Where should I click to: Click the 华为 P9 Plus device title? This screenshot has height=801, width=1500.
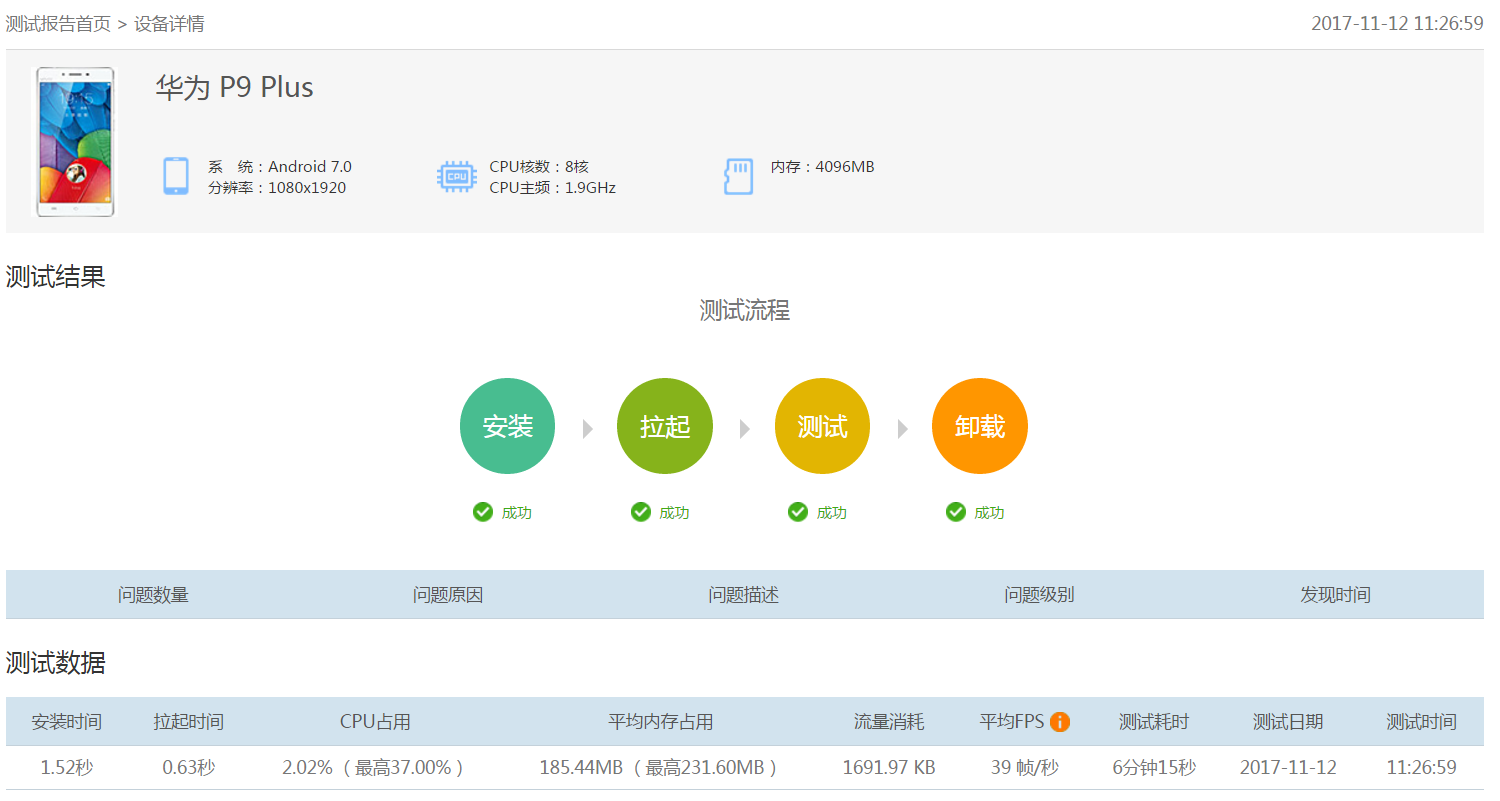235,88
